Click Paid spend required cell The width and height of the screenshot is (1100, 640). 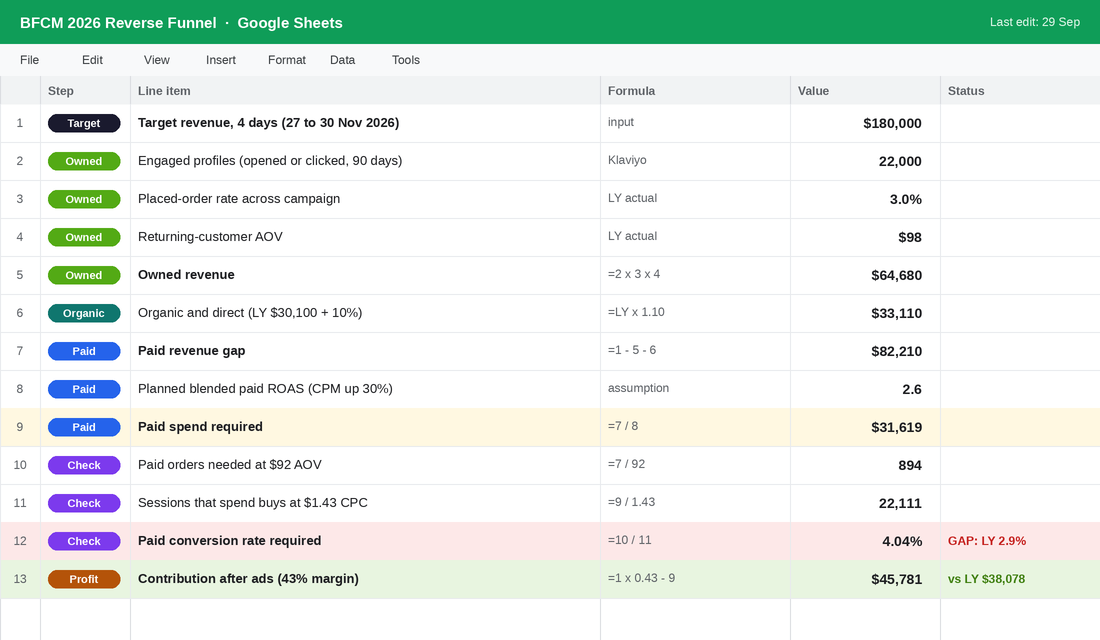[365, 427]
